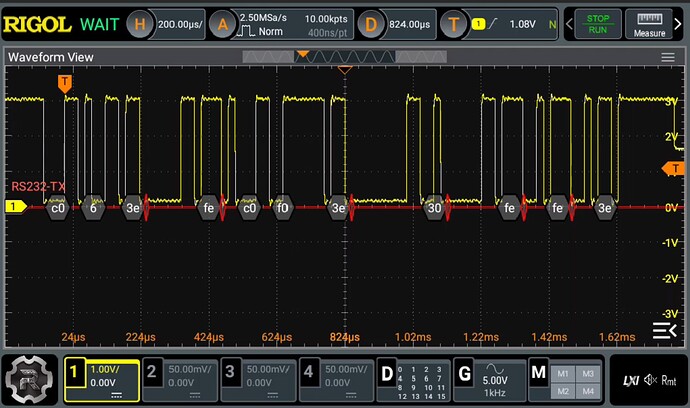Viewport: 690px width, 408px height.
Task: Select the decoded byte 30
Action: 434,208
